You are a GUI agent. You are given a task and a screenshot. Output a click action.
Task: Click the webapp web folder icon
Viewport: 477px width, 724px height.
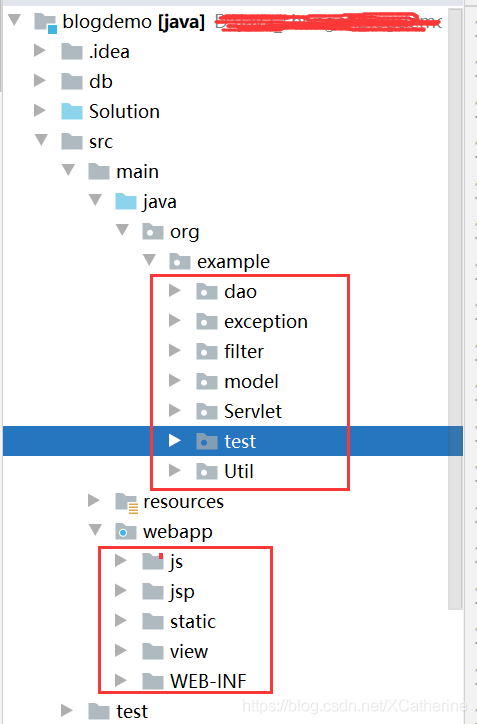pyautogui.click(x=126, y=531)
